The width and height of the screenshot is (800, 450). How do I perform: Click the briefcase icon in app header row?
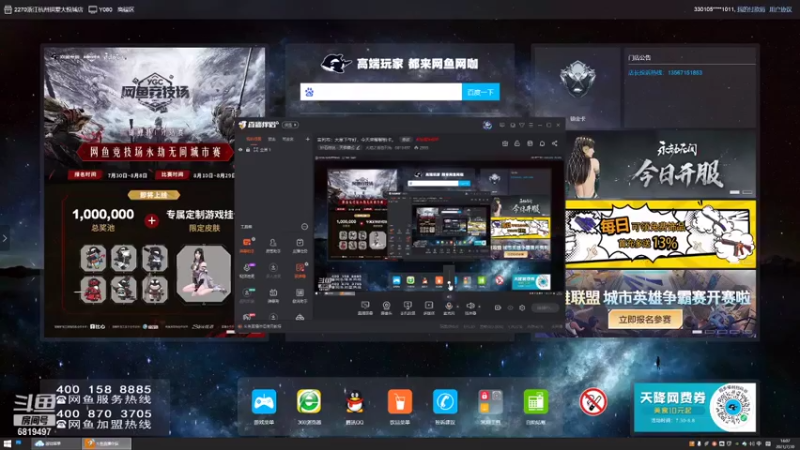click(505, 143)
